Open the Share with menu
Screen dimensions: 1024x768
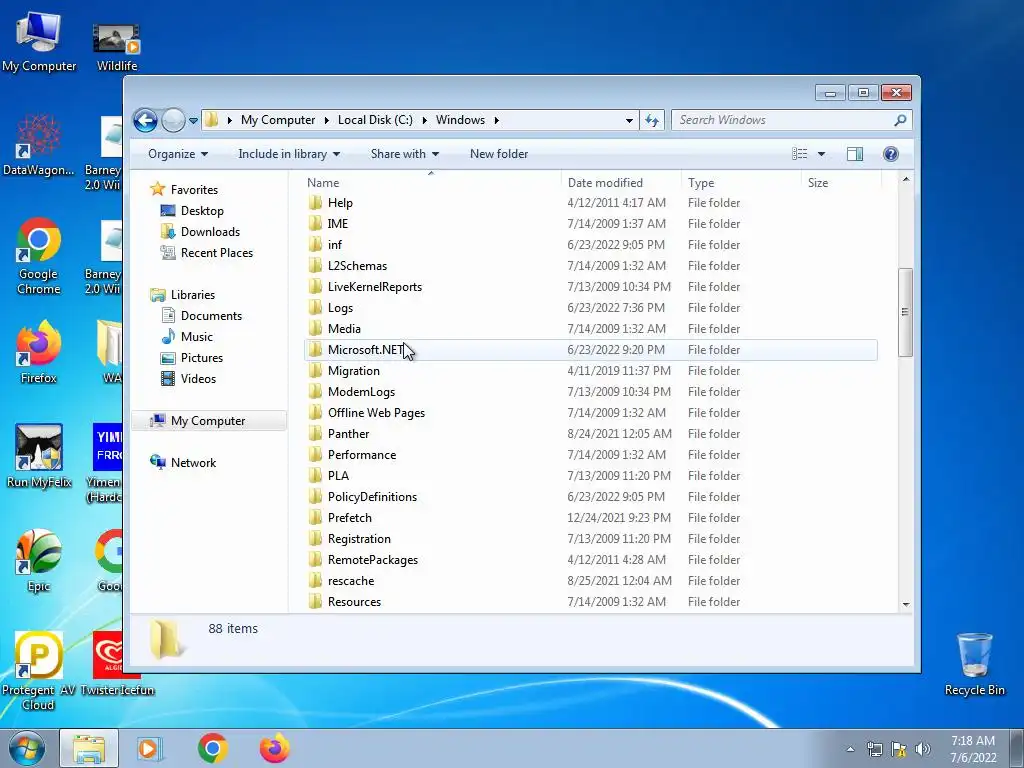pos(405,154)
